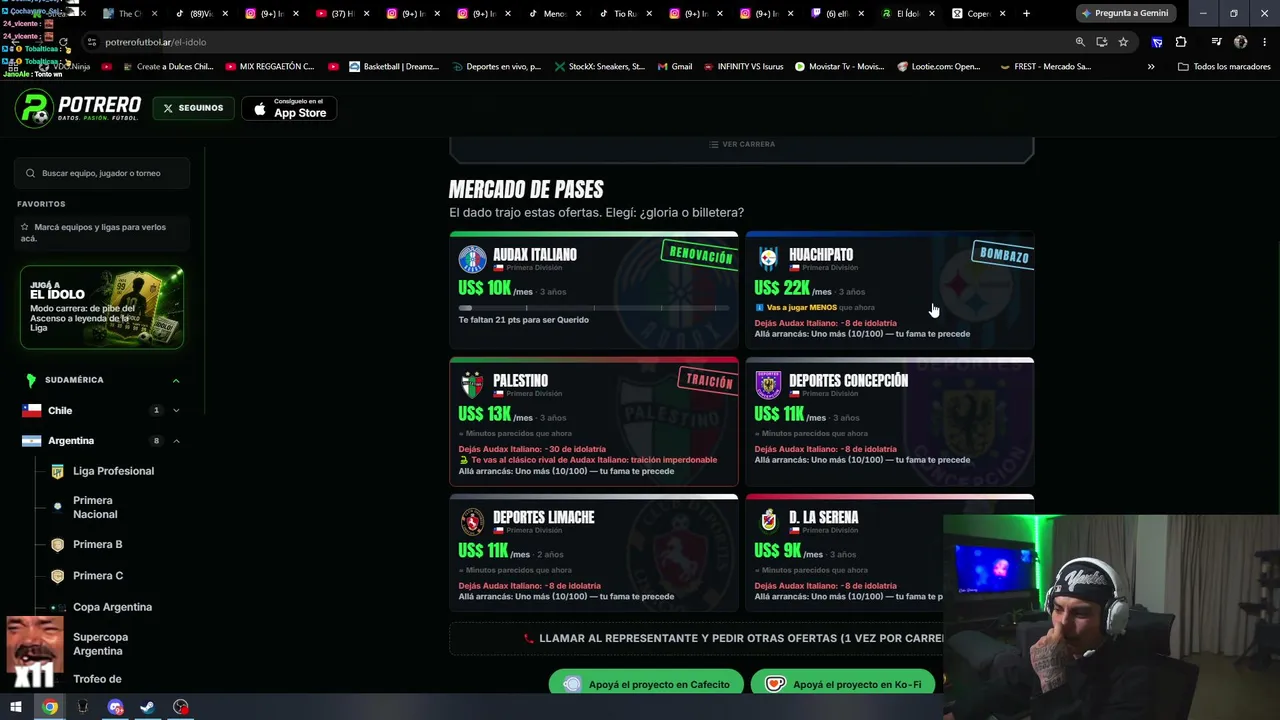This screenshot has width=1280, height=720.
Task: Click the Potrero logo in the header
Action: 78,108
